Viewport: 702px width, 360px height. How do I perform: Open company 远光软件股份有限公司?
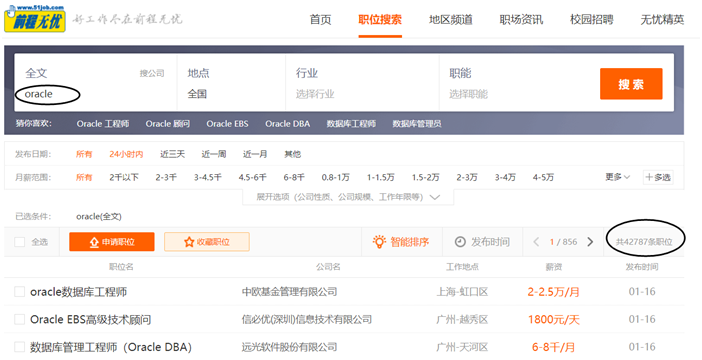tap(289, 347)
